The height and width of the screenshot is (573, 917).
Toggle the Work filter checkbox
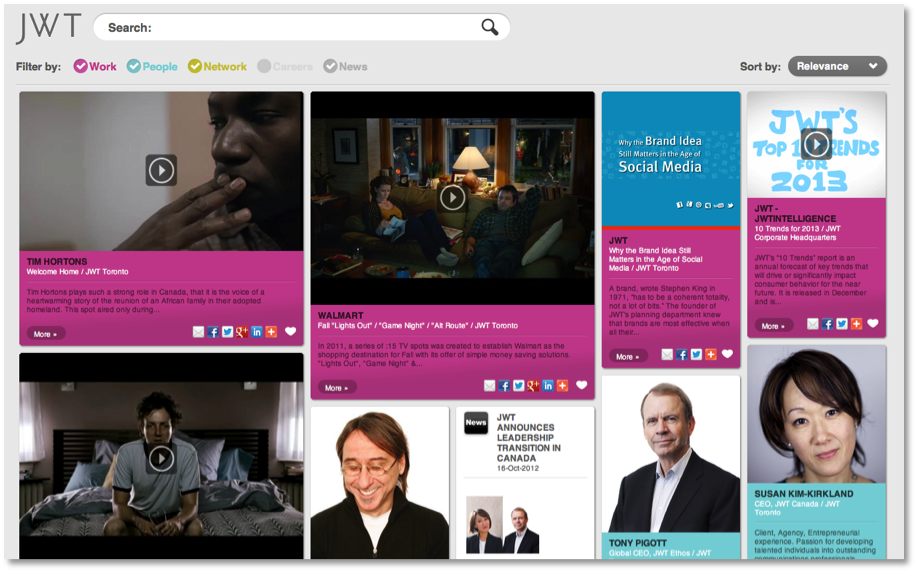(x=80, y=67)
